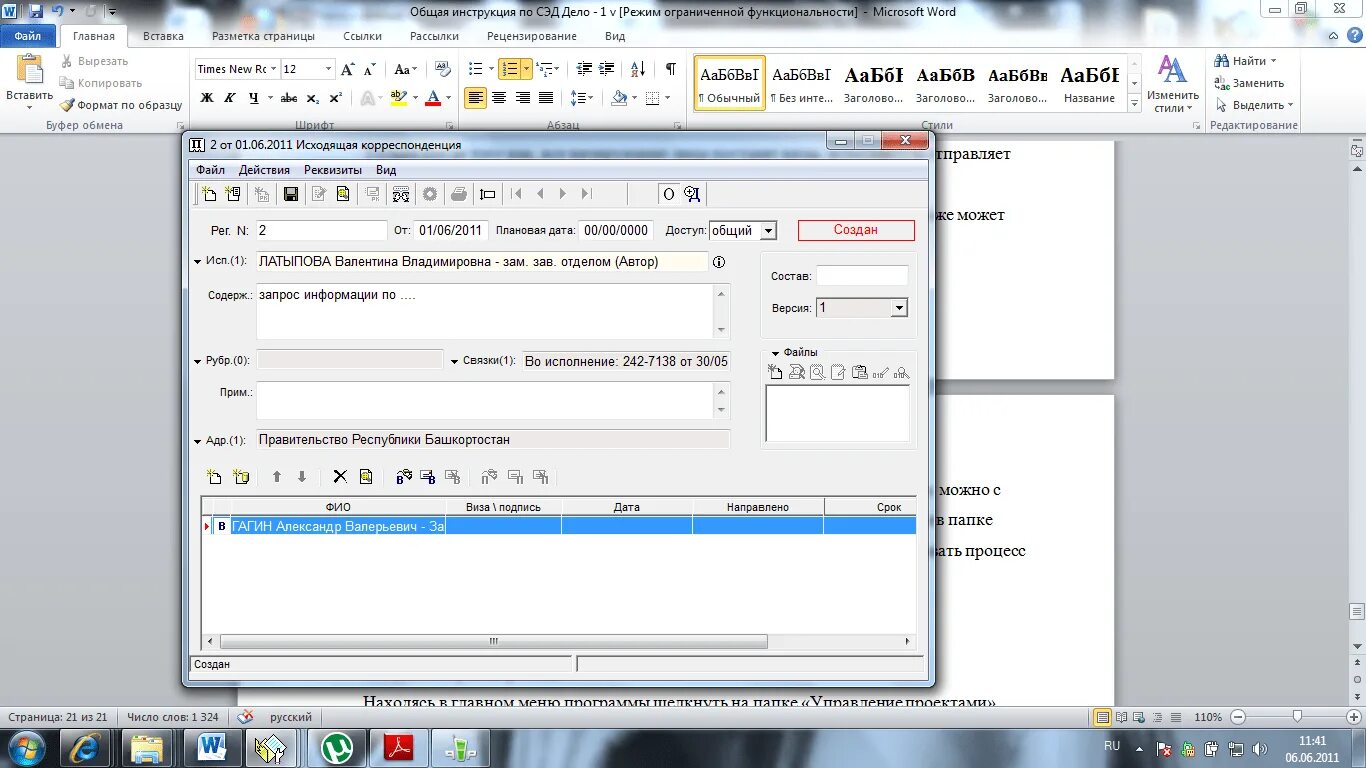Expand the Исп.(1) section arrow
Viewport: 1366px width, 768px height.
pos(198,261)
